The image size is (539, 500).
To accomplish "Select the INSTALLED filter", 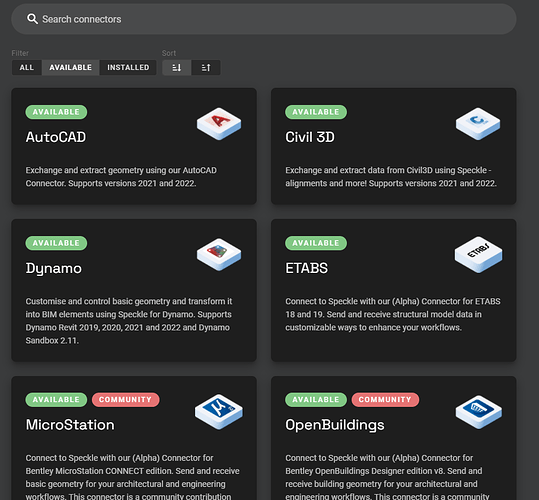I will [x=128, y=67].
